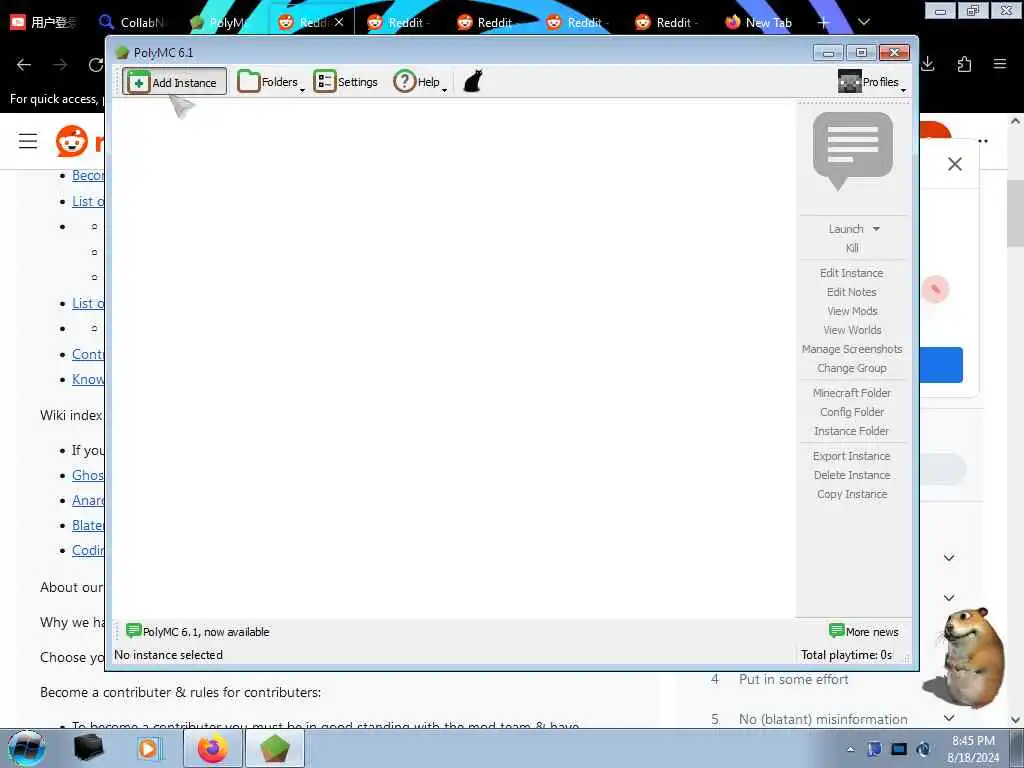Screen dimensions: 1024x768
Task: Click Launch in the instance sidebar
Action: coord(846,229)
